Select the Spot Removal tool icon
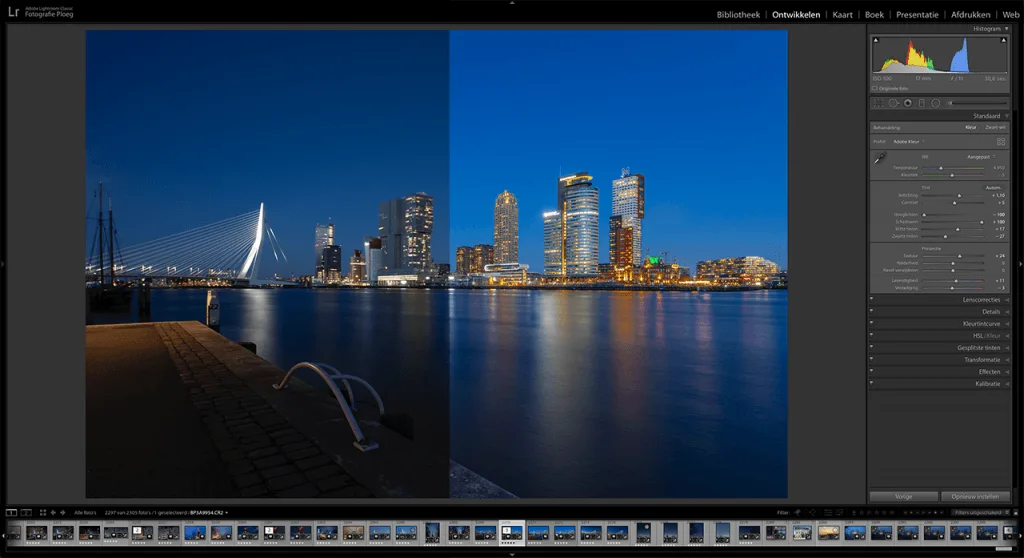Viewport: 1024px width, 558px height. coord(893,103)
